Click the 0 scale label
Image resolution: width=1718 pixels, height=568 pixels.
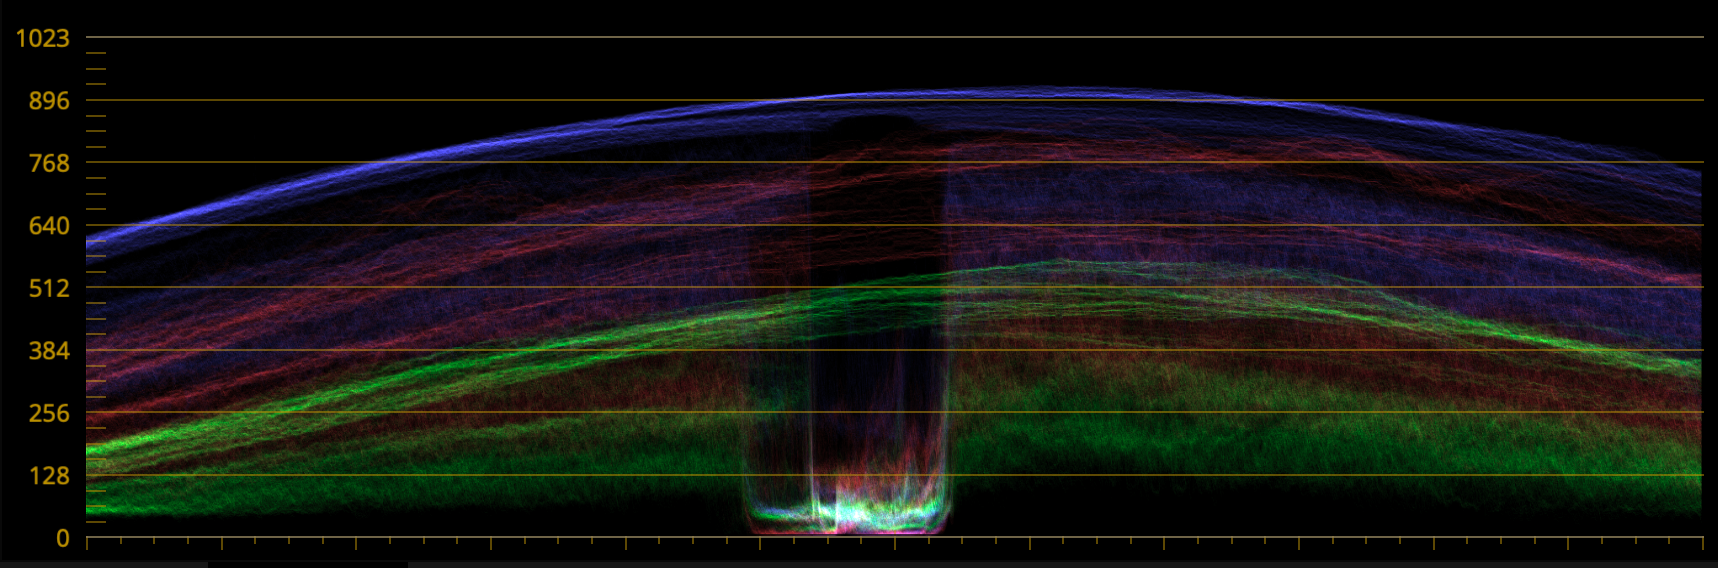[63, 538]
